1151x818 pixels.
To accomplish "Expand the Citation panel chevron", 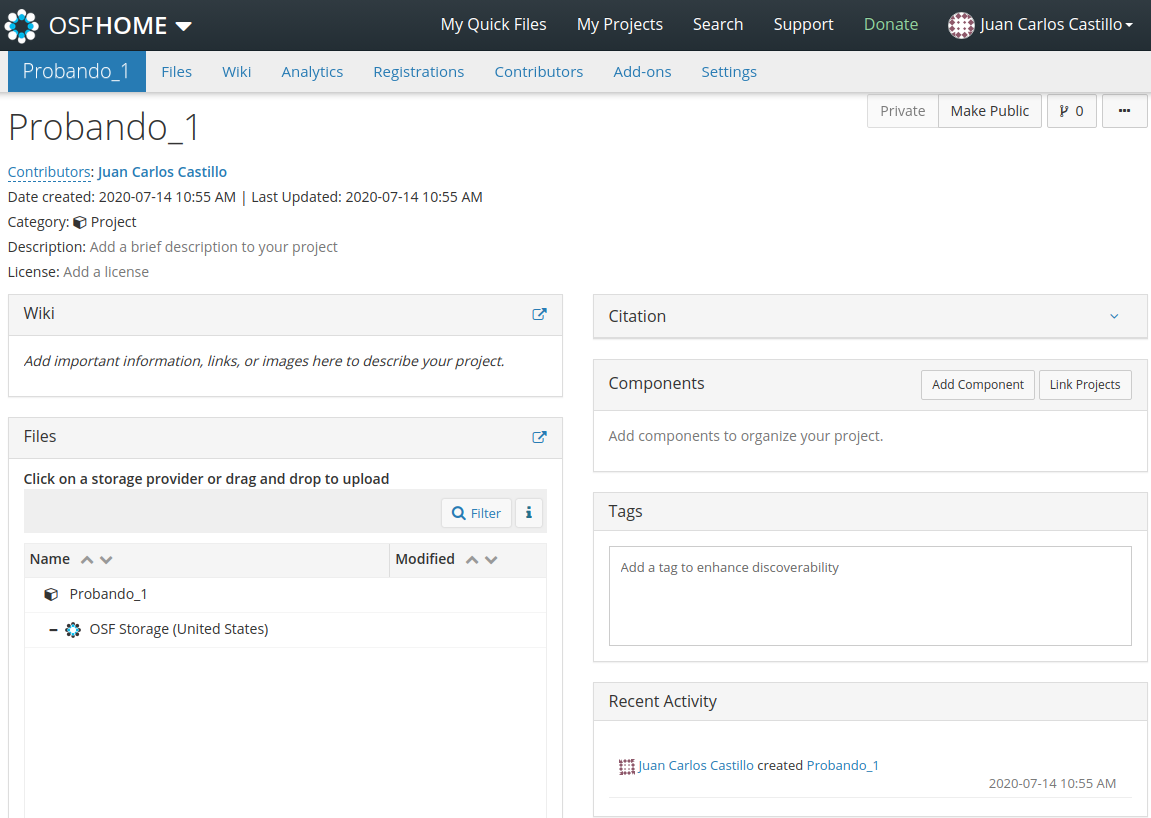I will (1114, 316).
